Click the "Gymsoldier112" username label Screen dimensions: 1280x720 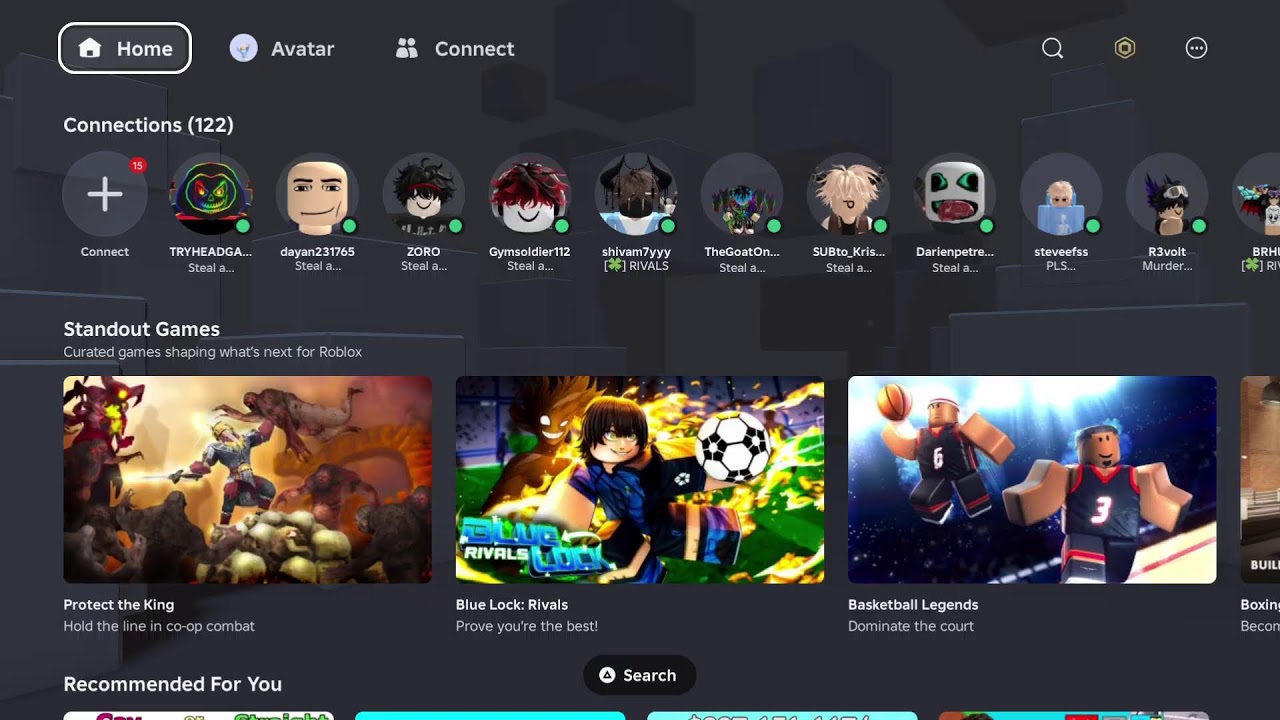[x=530, y=252]
